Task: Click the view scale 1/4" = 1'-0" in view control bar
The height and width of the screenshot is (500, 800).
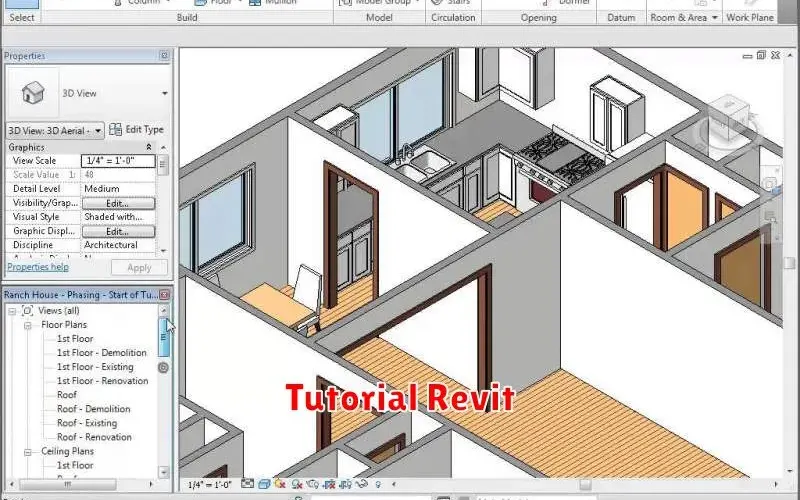Action: click(x=209, y=484)
